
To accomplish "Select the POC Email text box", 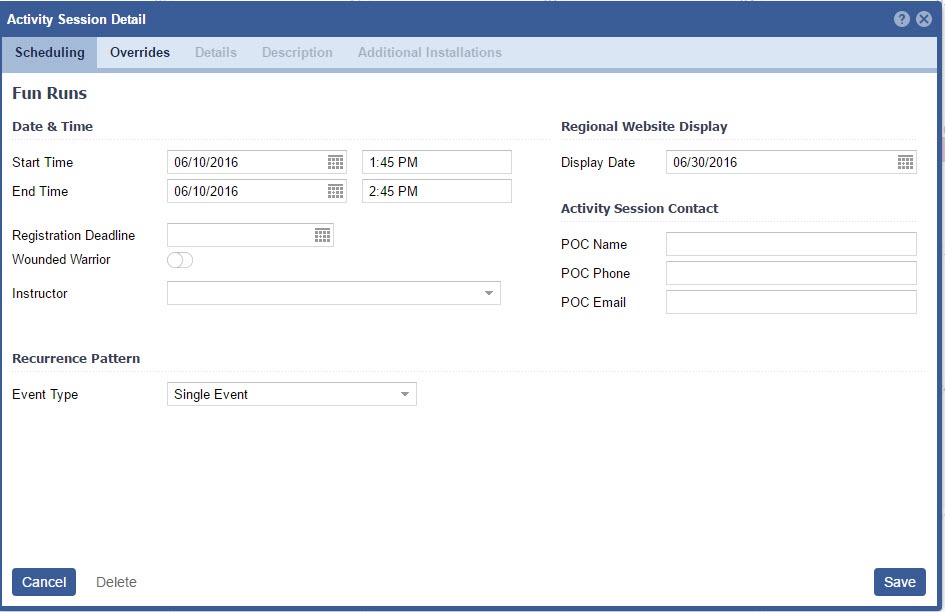I will 791,302.
